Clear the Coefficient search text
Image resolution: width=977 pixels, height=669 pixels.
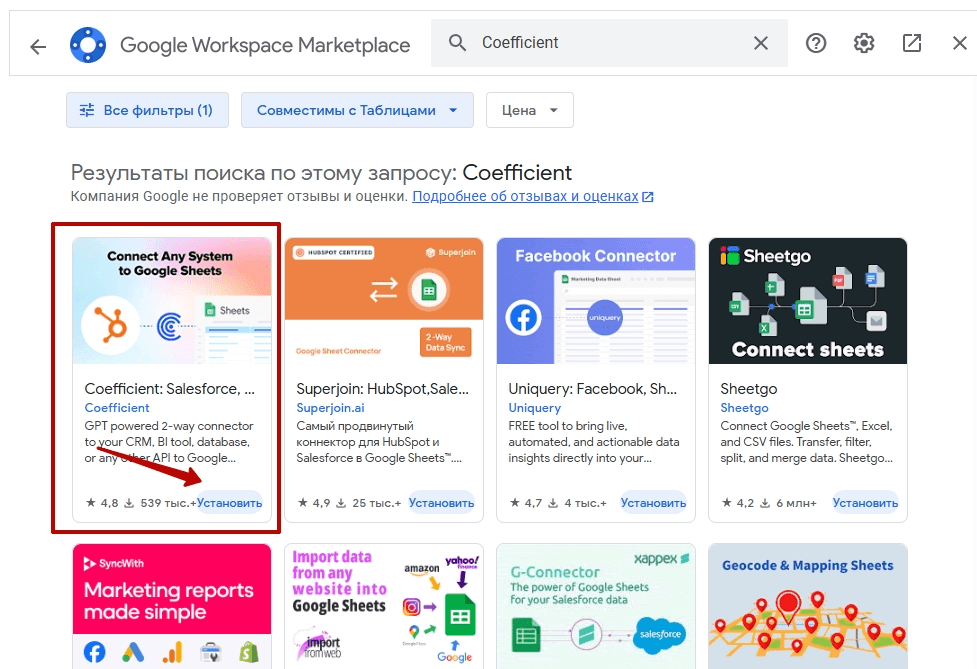[760, 43]
